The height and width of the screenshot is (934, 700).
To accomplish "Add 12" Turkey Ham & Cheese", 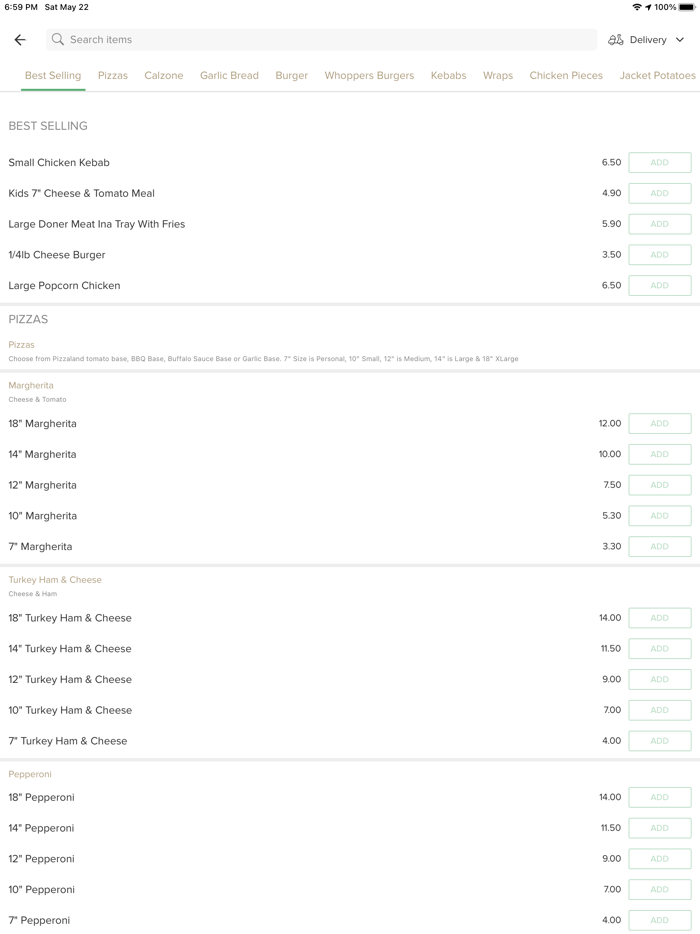I will 659,680.
